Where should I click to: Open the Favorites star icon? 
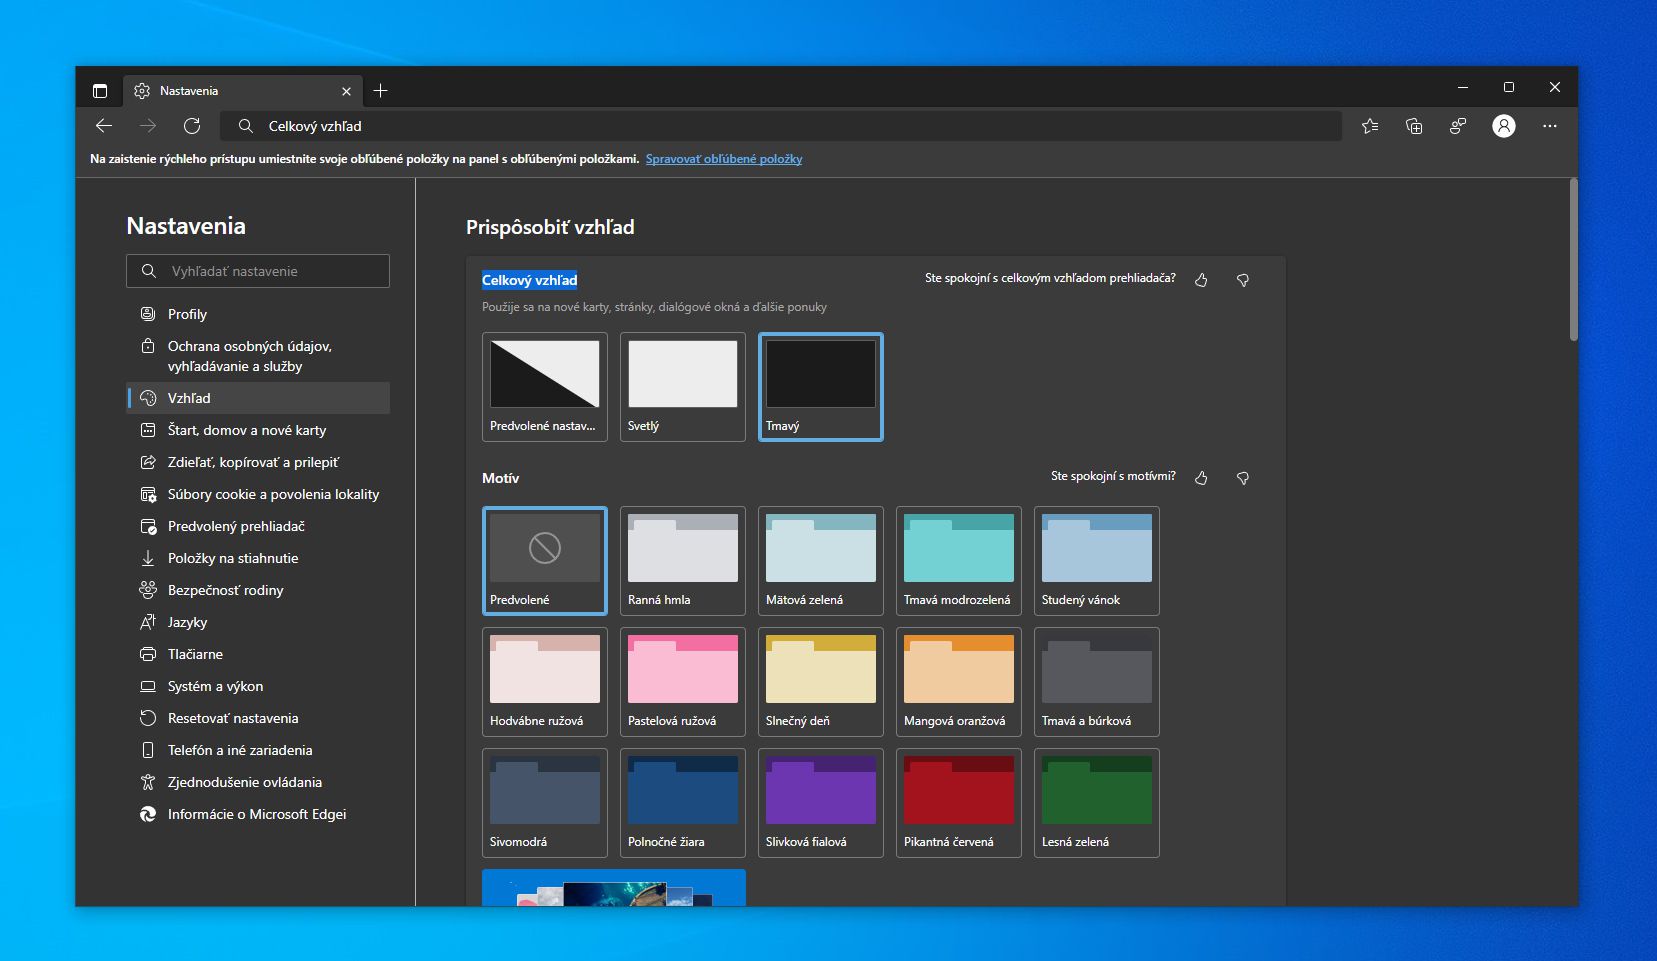click(x=1370, y=126)
